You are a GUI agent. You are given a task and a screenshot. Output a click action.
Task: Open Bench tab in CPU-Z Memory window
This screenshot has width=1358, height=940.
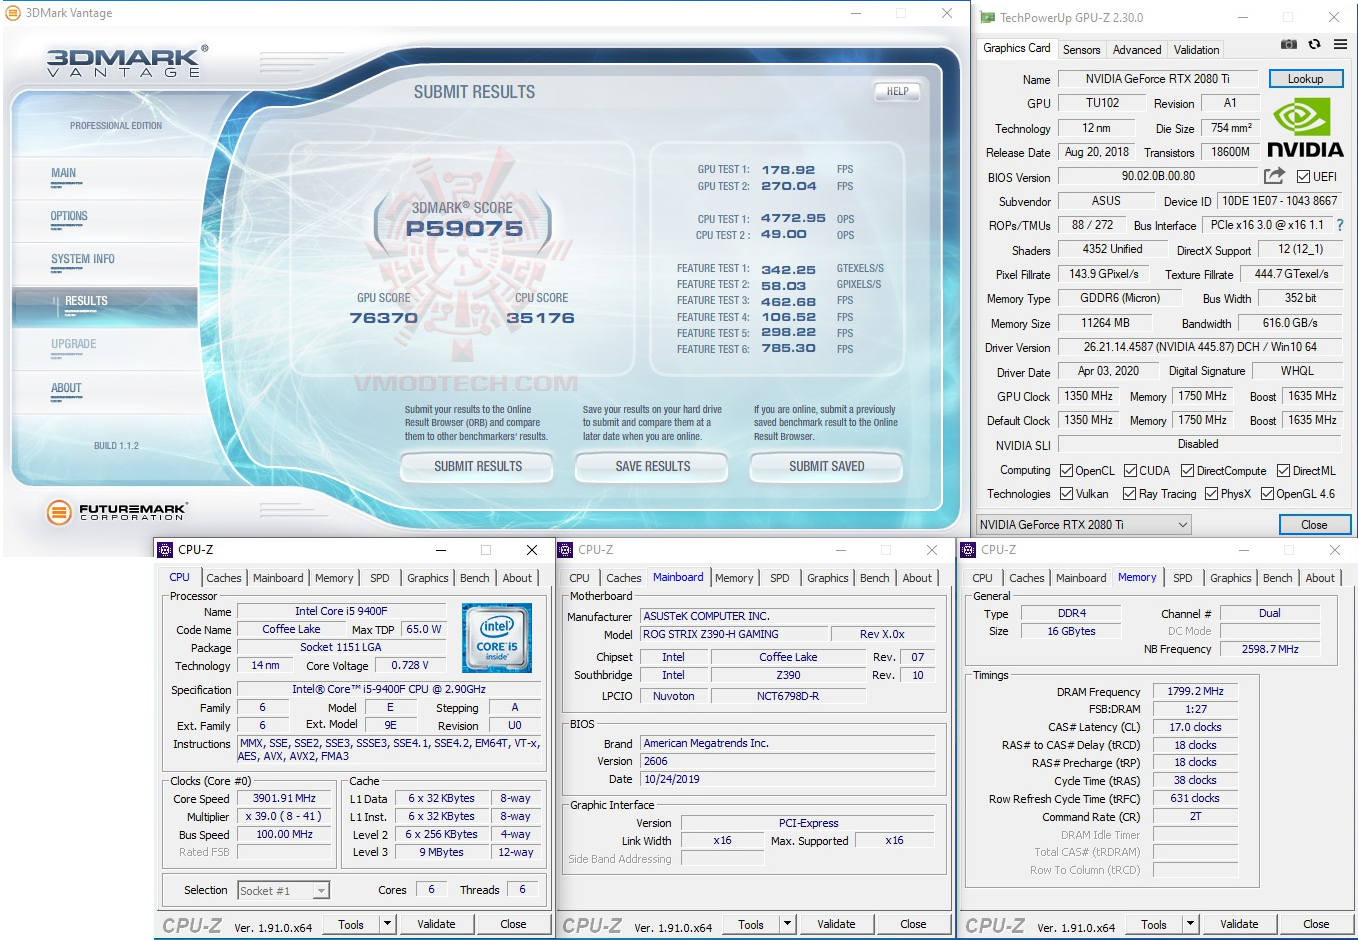(x=1277, y=578)
